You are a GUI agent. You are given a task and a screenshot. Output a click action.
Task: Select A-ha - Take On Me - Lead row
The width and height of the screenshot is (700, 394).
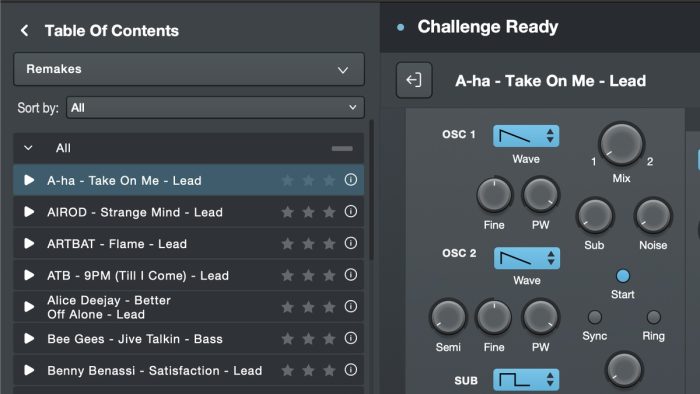tap(189, 180)
